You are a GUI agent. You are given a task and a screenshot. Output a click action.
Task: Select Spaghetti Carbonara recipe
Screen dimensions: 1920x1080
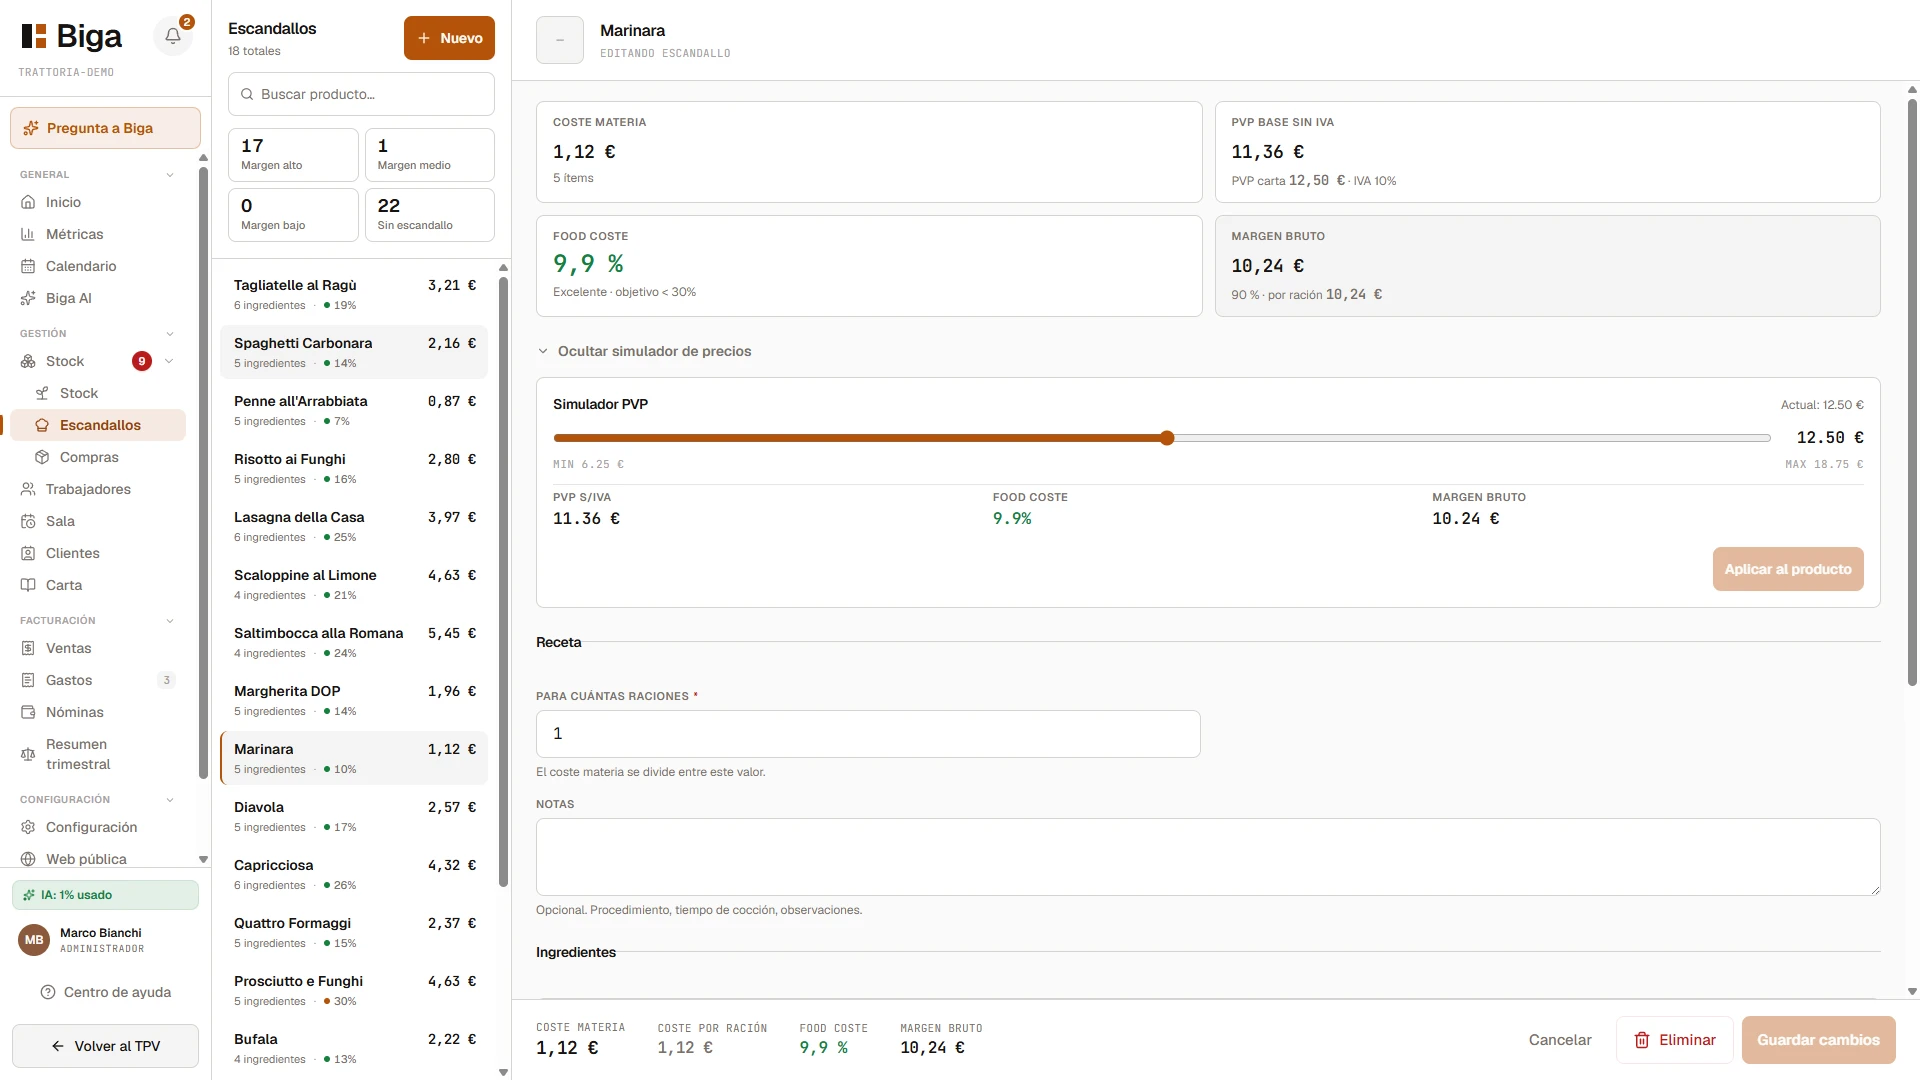(354, 352)
